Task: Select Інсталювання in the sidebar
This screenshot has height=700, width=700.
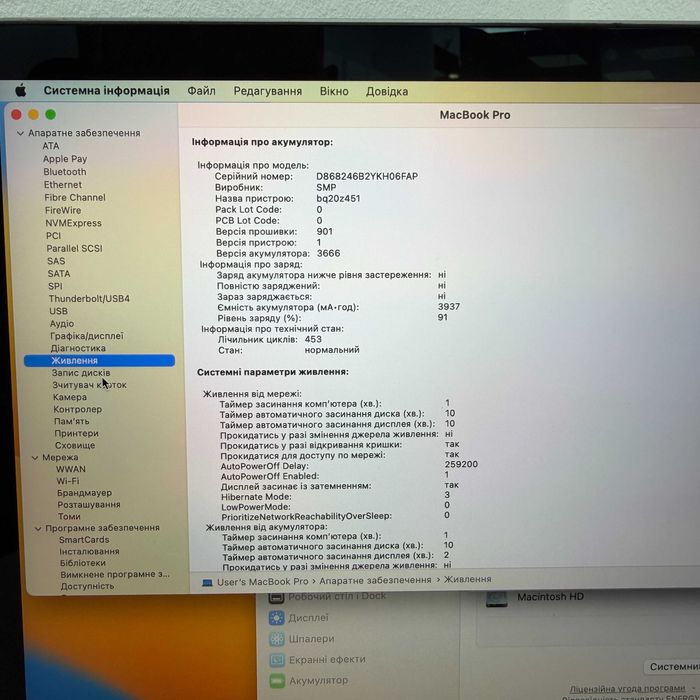Action: click(x=89, y=551)
